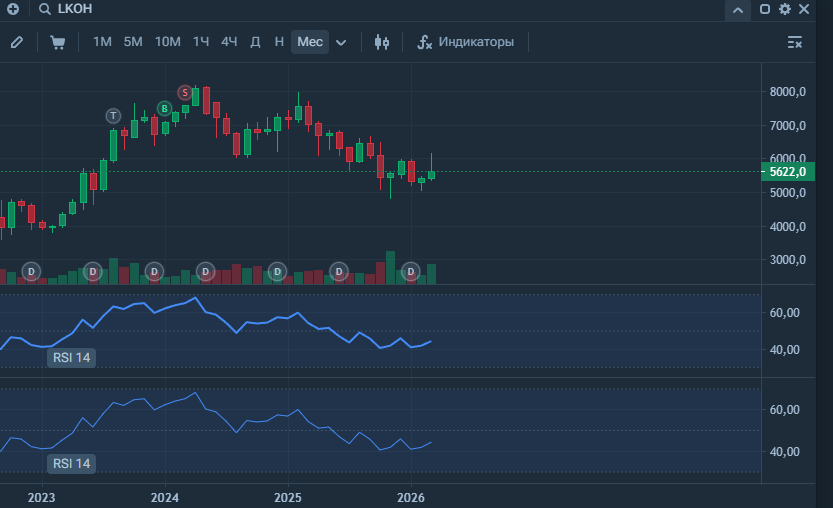The height and width of the screenshot is (508, 833).
Task: Switch to 10M timeframe
Action: (x=167, y=42)
